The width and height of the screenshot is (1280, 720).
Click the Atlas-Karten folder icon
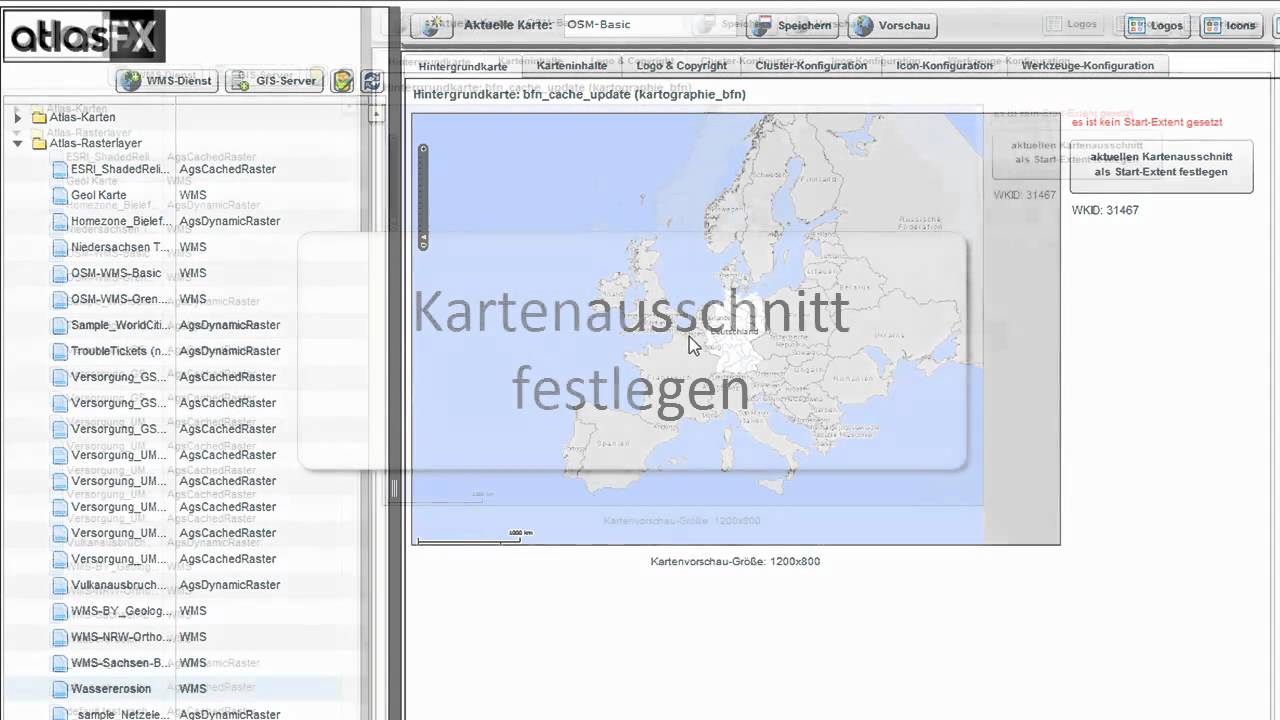click(x=39, y=117)
